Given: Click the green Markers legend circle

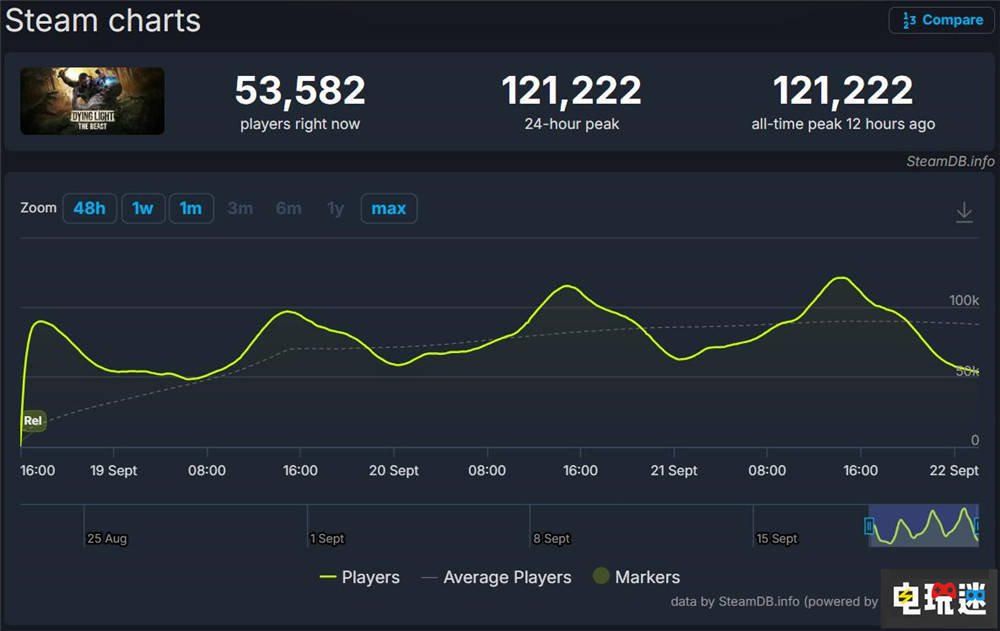Looking at the screenshot, I should coord(601,576).
